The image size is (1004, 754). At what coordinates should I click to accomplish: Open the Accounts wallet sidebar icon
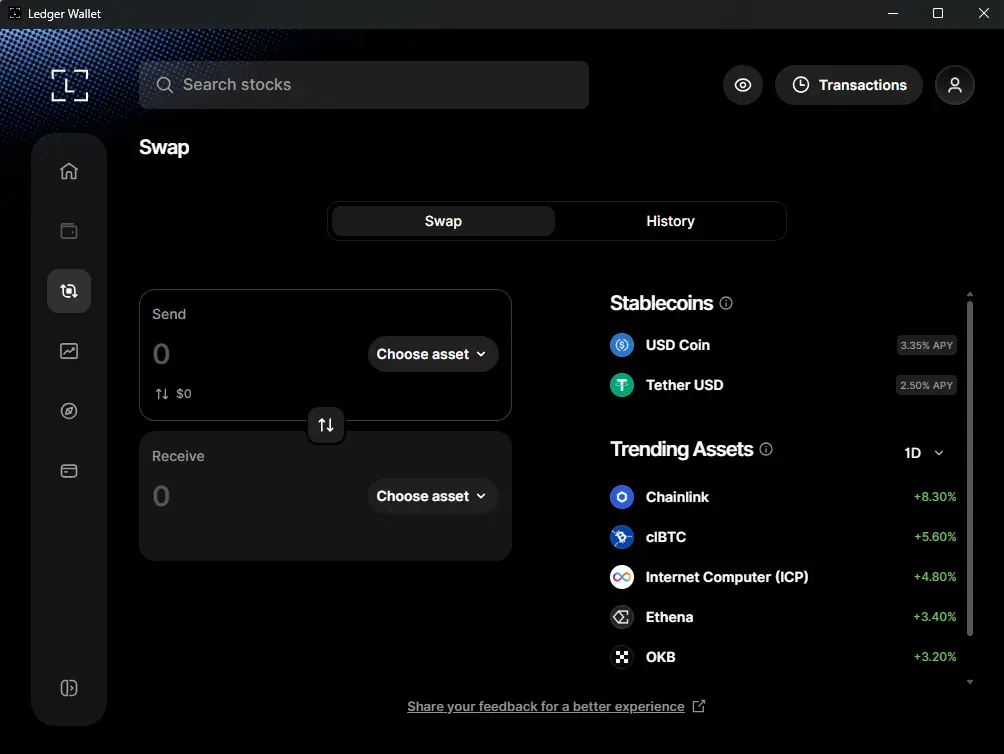point(69,230)
